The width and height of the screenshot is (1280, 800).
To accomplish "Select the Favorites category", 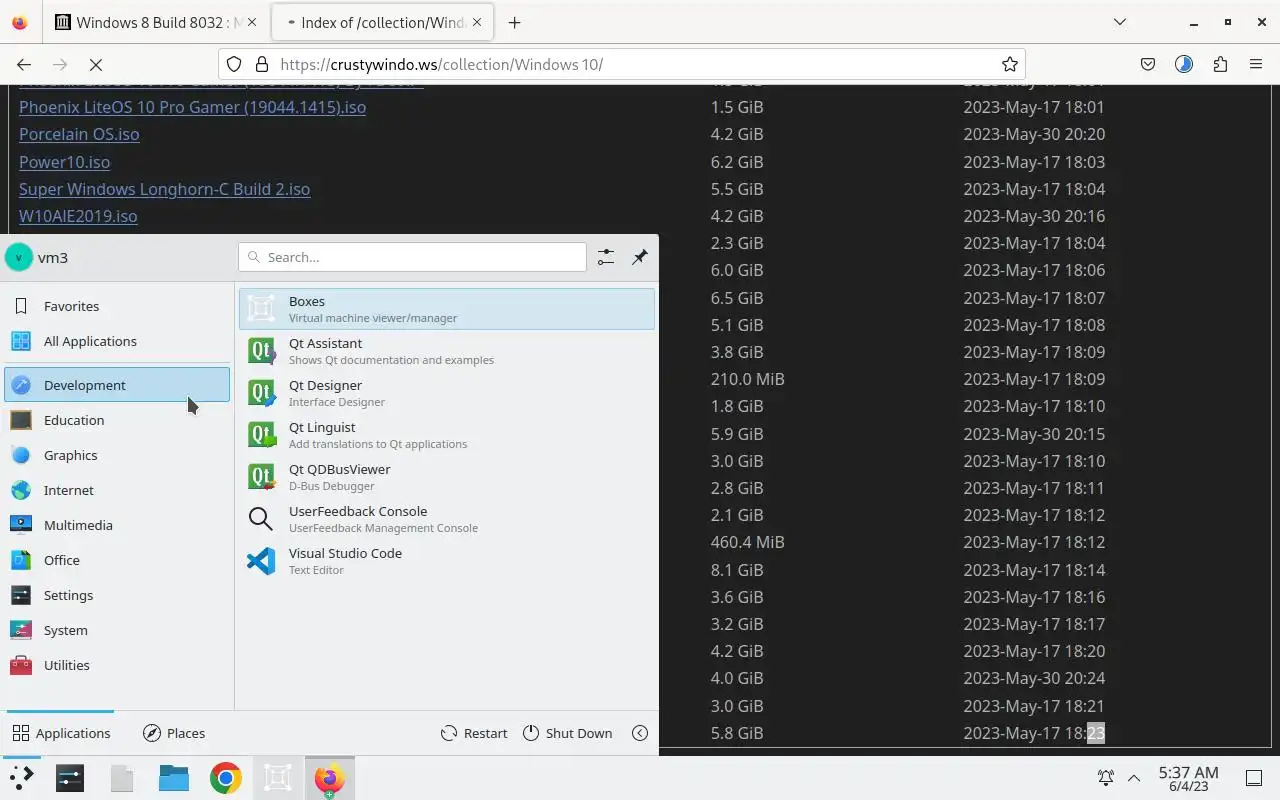I will 117,306.
